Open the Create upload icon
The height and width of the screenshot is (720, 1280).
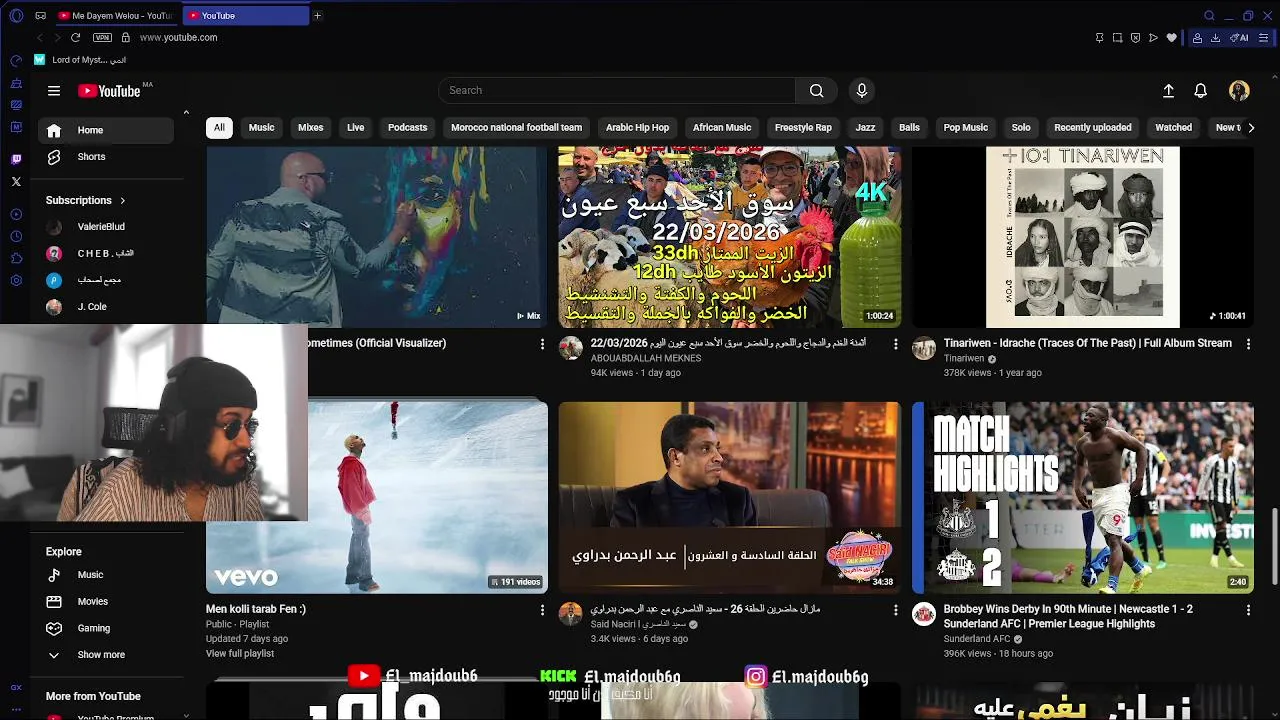click(x=1168, y=91)
